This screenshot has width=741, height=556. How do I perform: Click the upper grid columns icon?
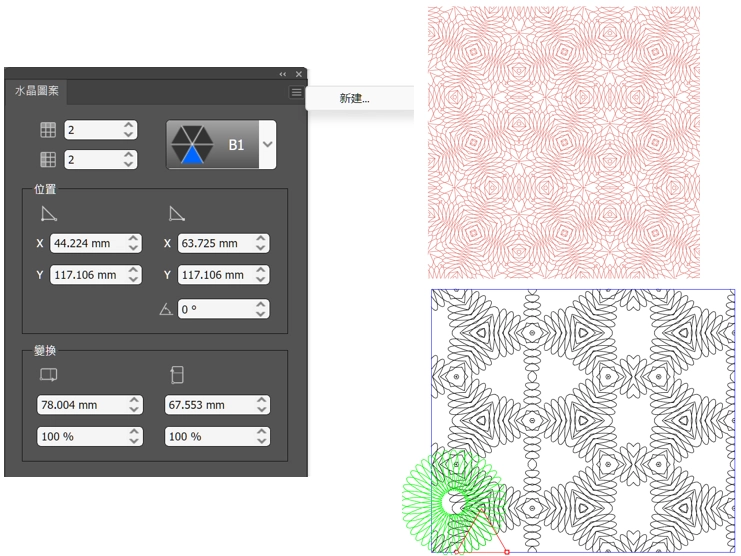point(48,130)
